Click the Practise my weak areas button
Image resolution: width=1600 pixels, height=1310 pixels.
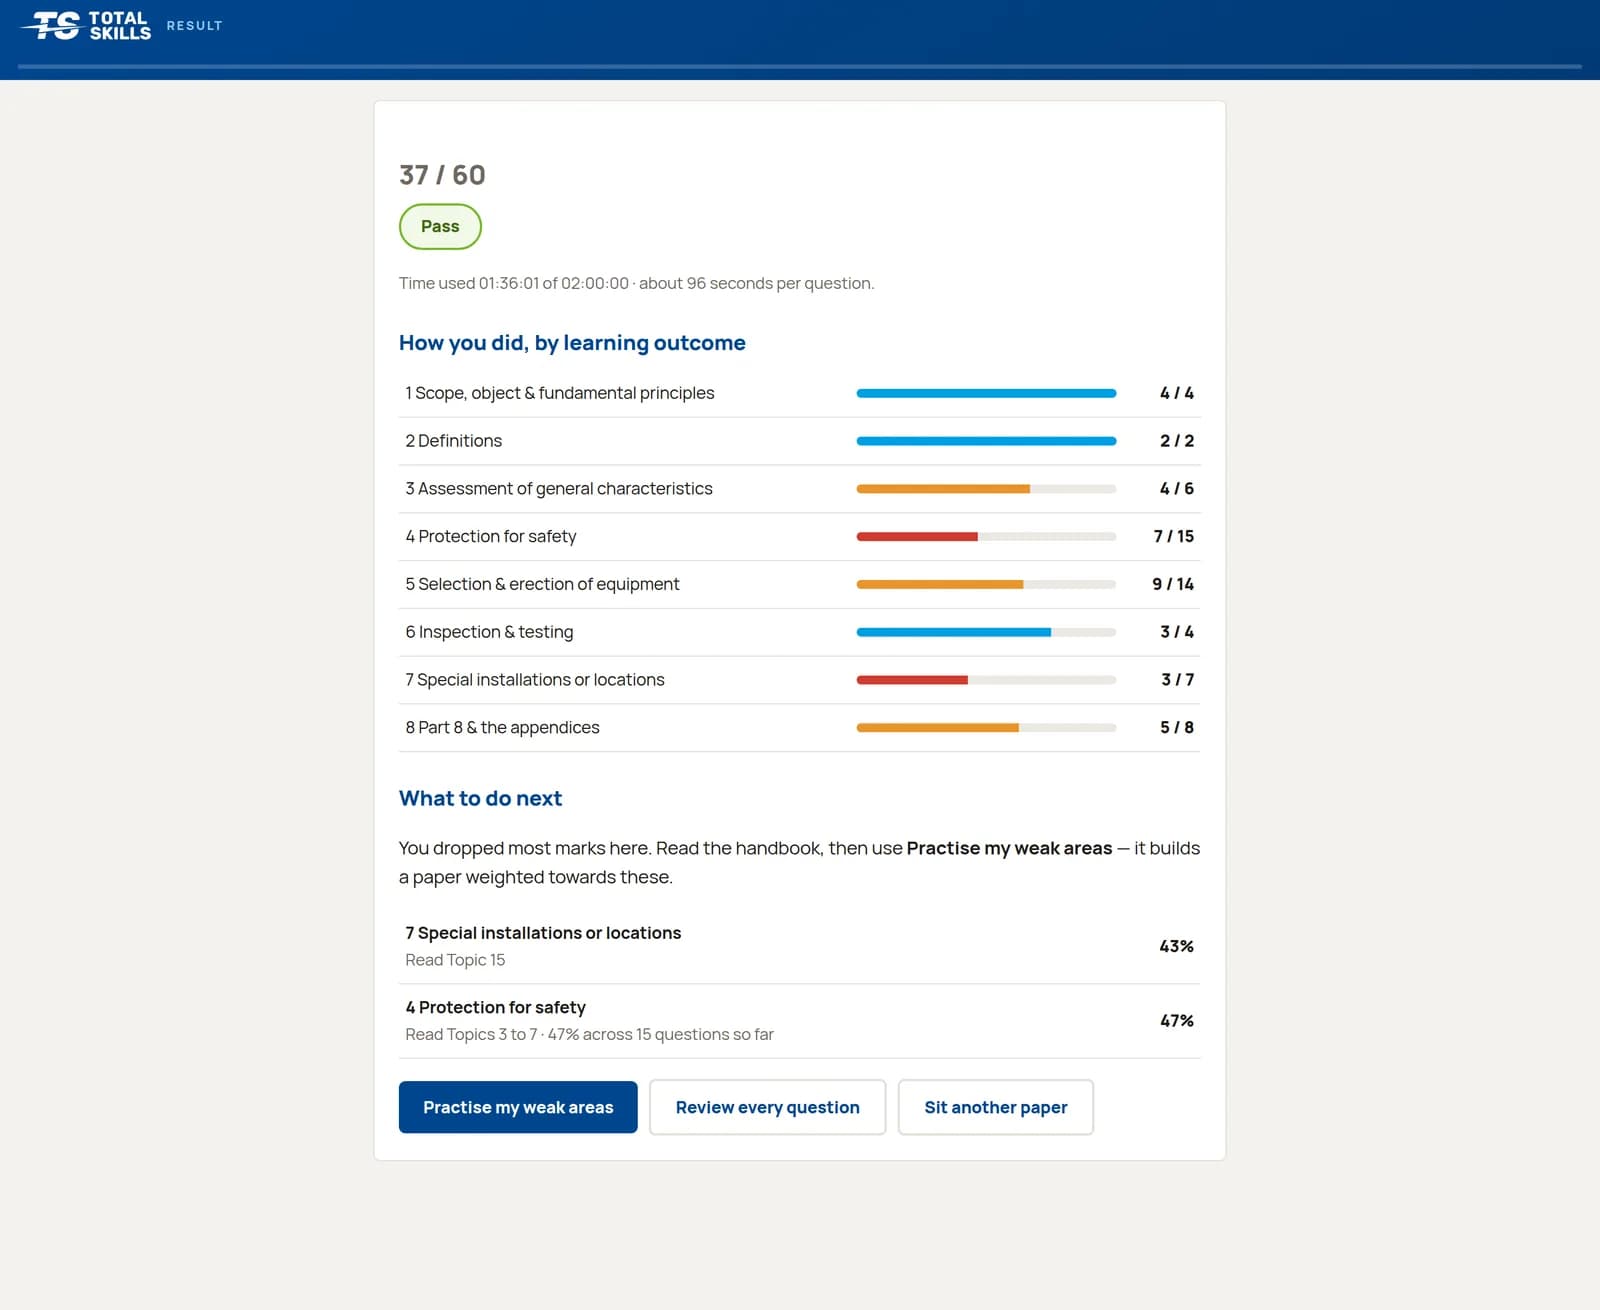coord(518,1107)
